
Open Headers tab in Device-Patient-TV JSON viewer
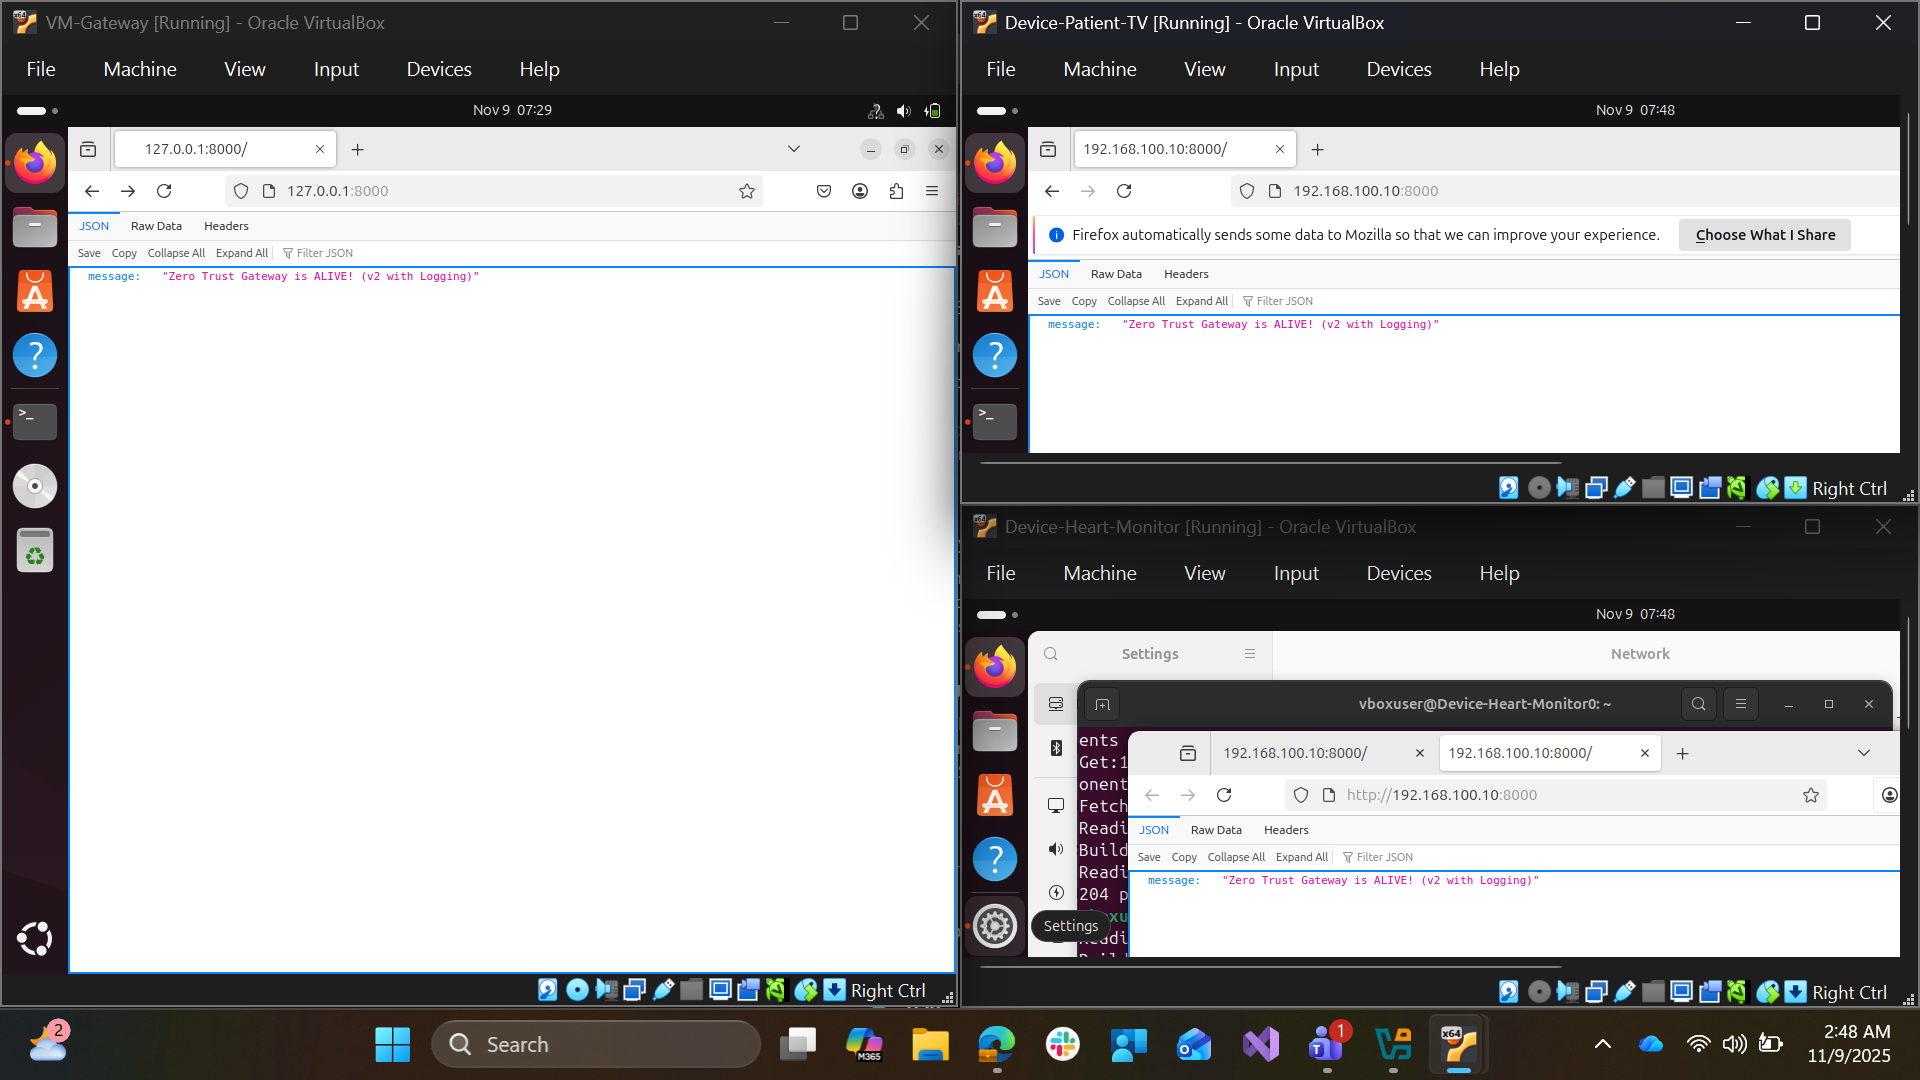point(1186,274)
